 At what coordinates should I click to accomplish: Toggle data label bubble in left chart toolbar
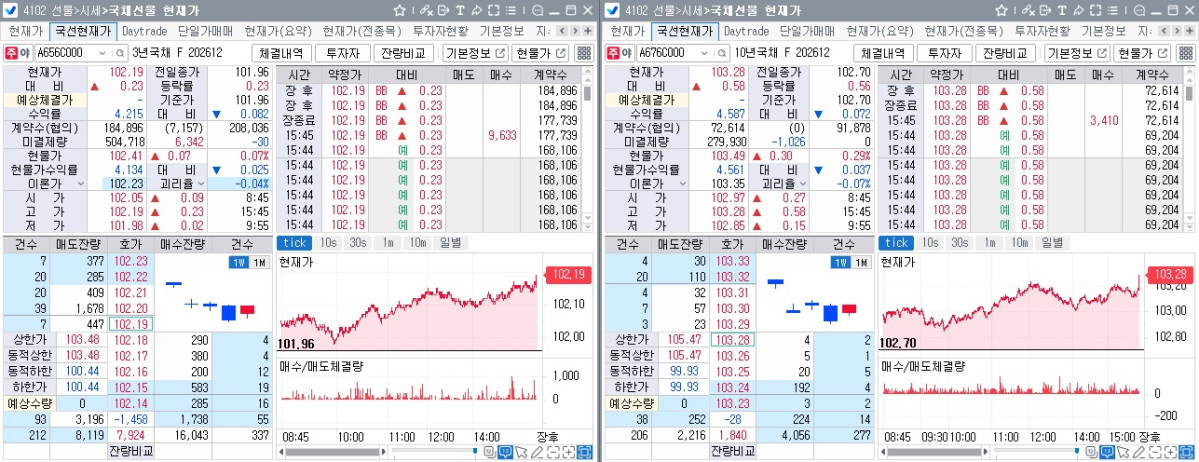[505, 452]
